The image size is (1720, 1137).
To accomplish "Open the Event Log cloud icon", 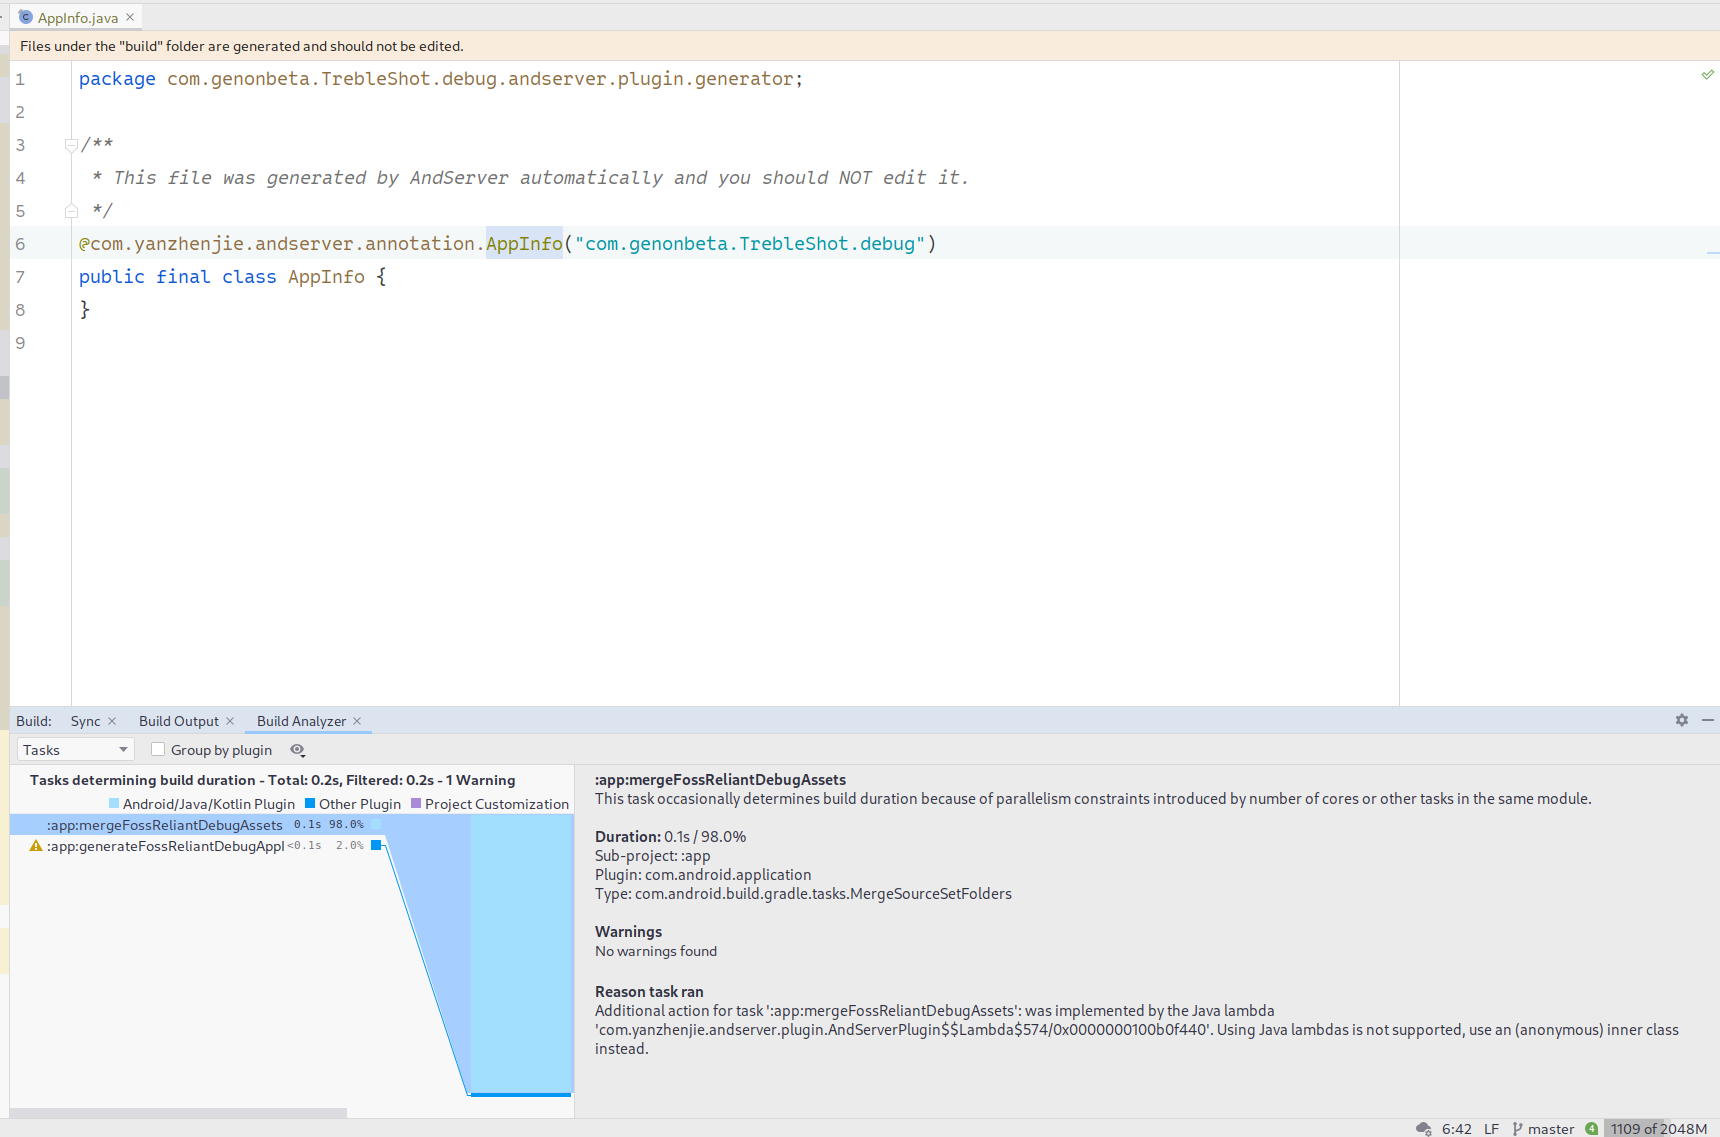I will (1424, 1128).
